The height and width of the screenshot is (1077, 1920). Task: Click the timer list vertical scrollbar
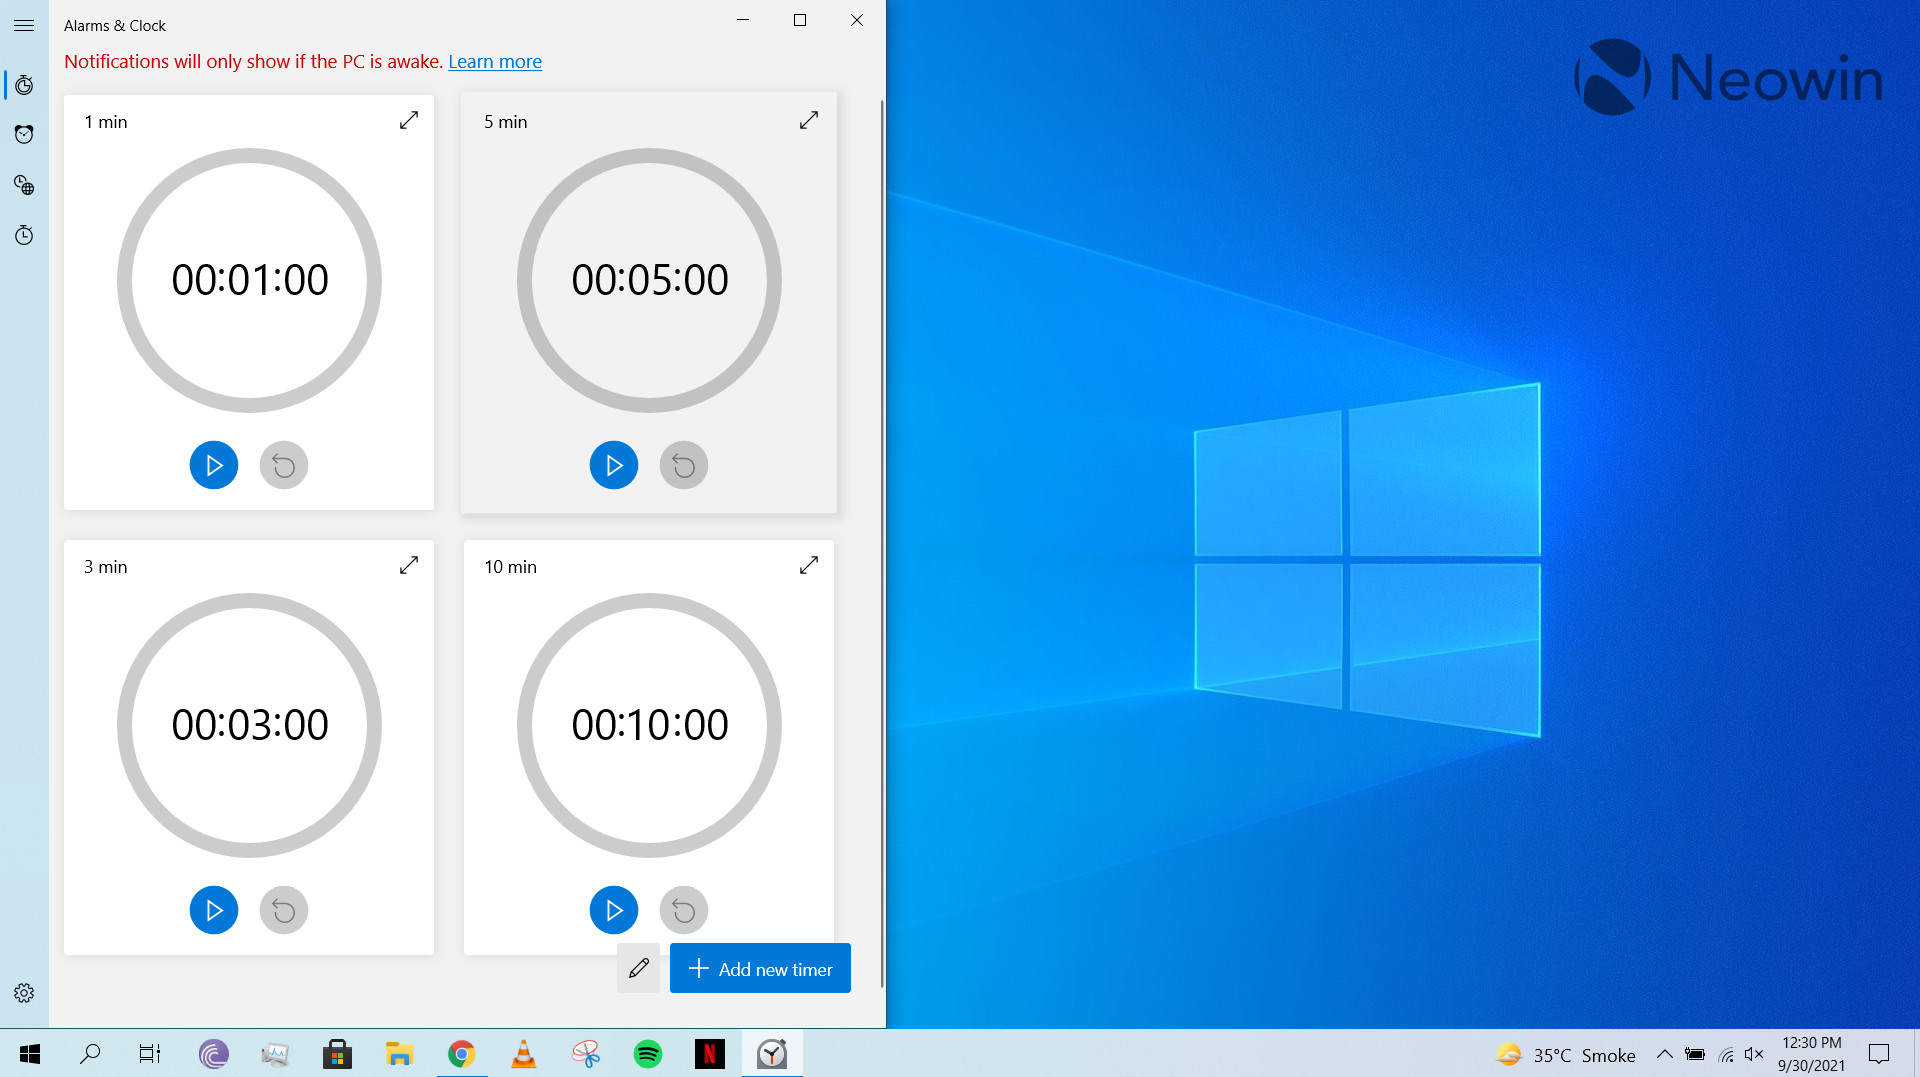click(x=882, y=543)
